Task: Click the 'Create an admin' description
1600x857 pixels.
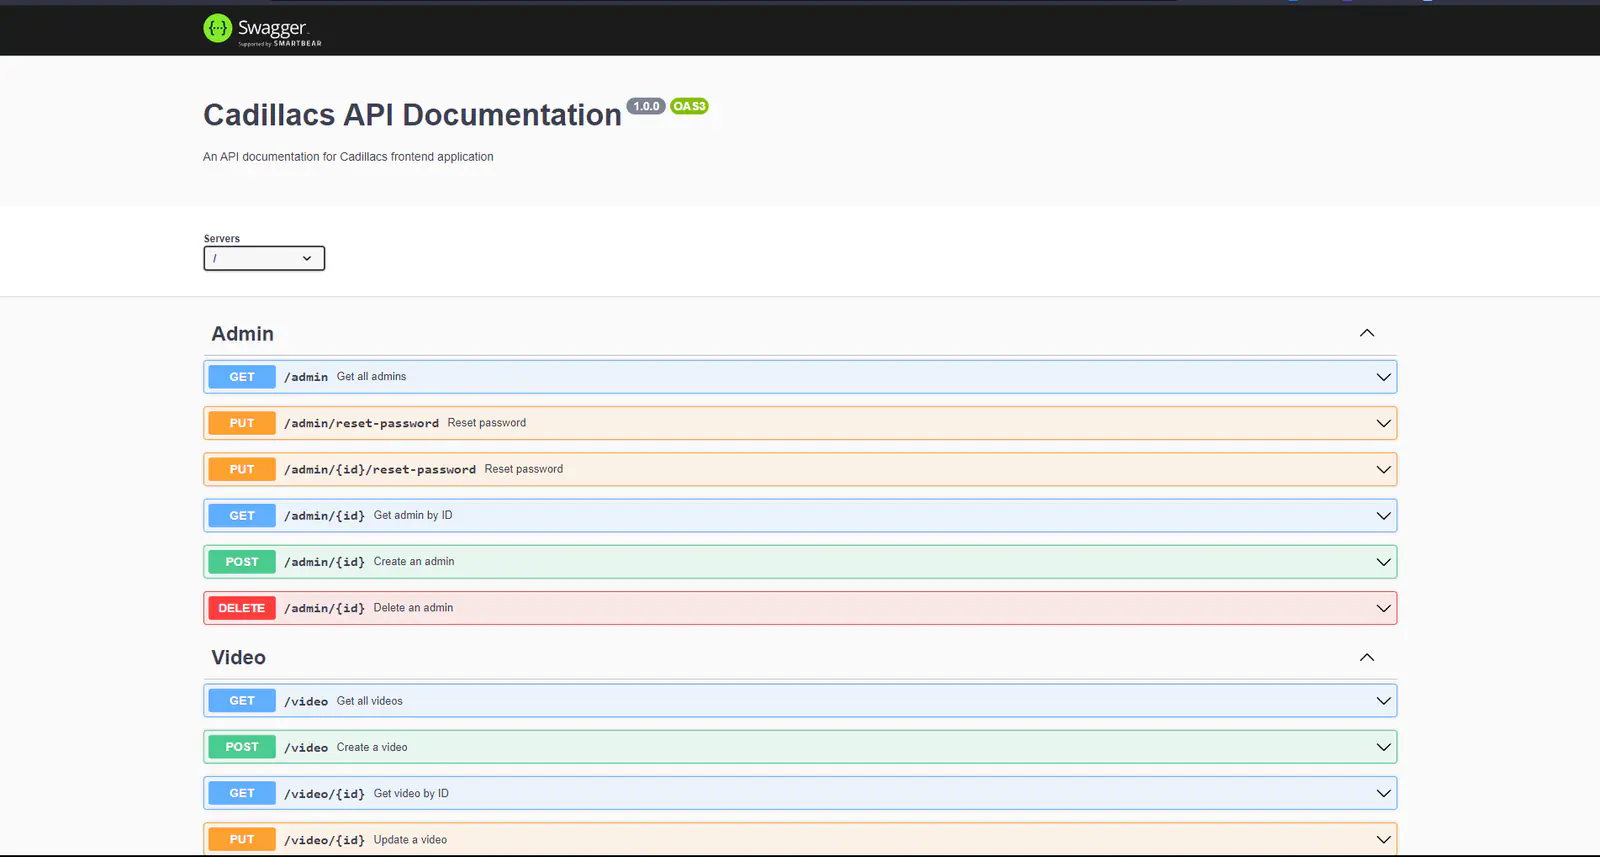Action: (414, 562)
